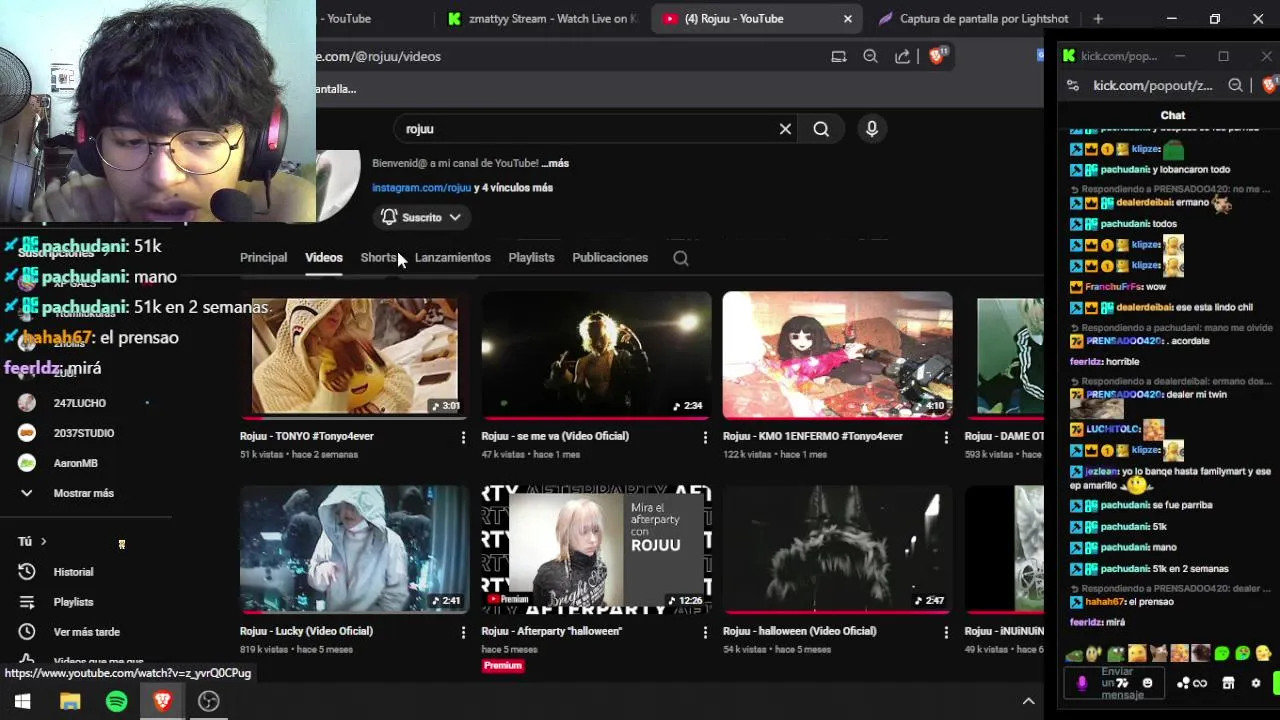Open subscribed channel 2037STUDIO

point(83,433)
